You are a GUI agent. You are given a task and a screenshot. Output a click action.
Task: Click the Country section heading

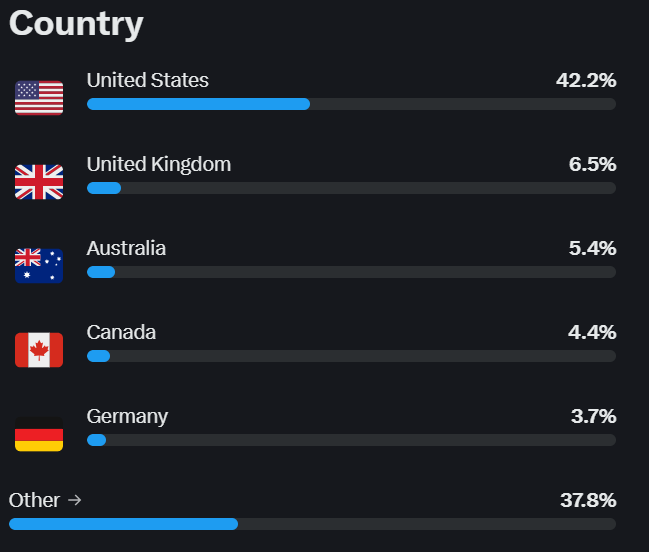point(76,24)
